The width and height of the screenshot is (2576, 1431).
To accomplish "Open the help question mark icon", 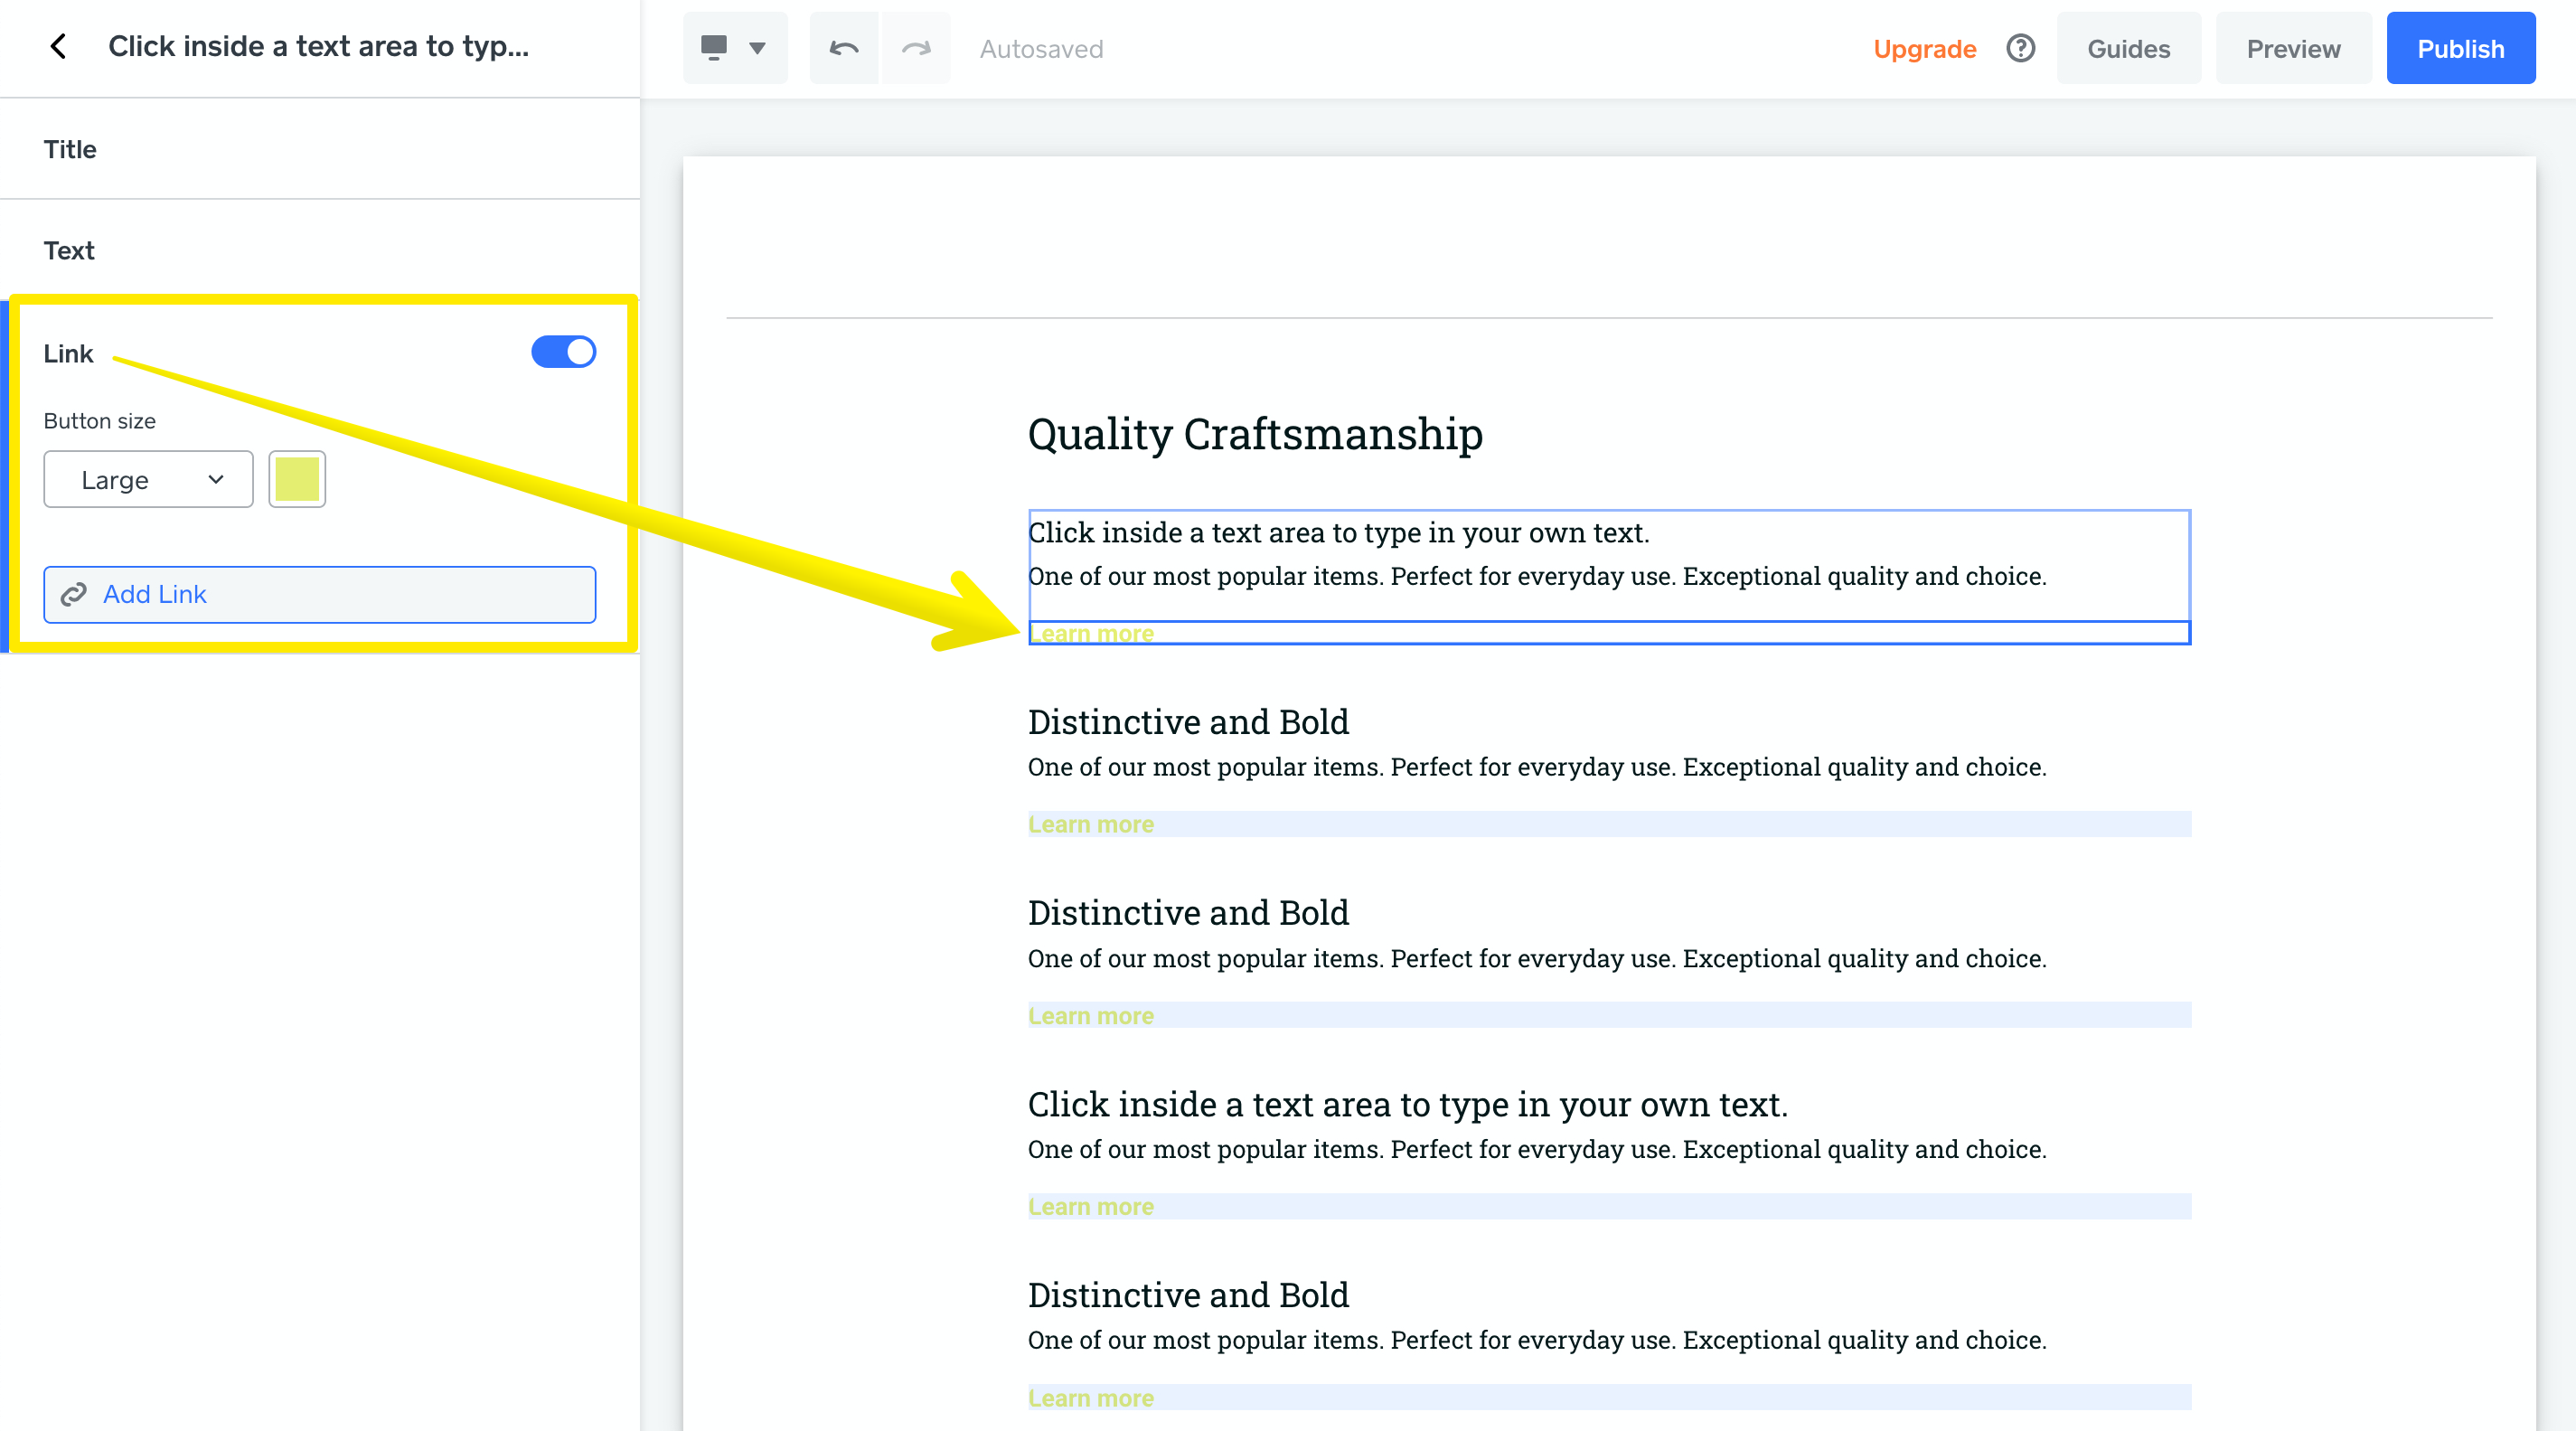I will (2019, 47).
